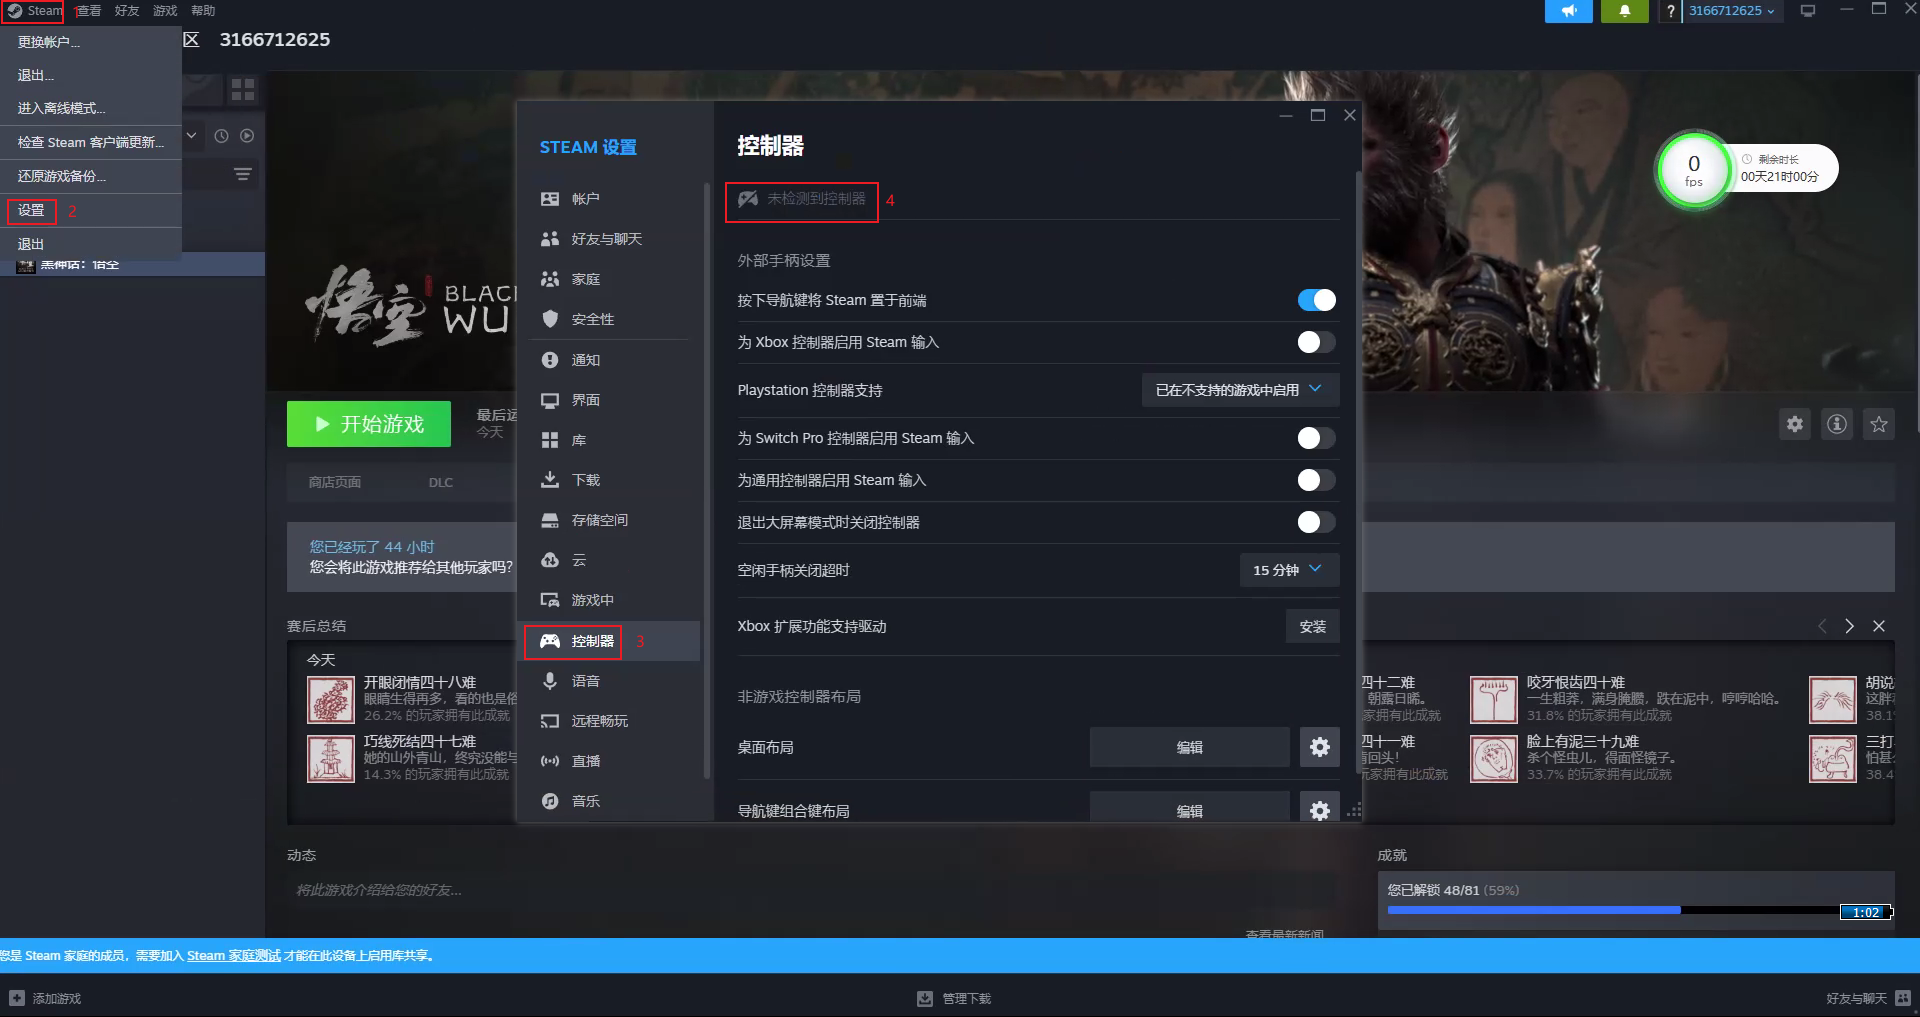Open the 商店页面 tab
The image size is (1920, 1017).
(335, 482)
